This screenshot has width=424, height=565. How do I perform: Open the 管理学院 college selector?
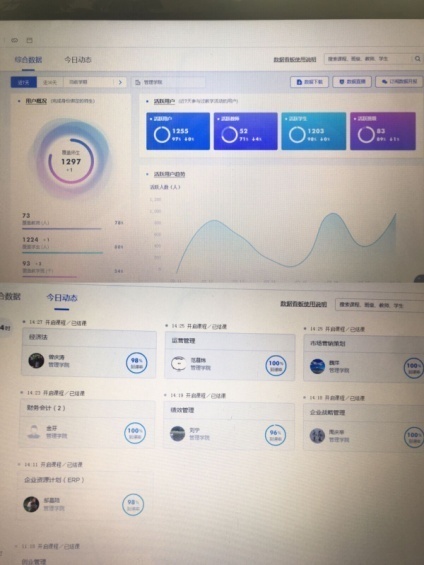pyautogui.click(x=168, y=83)
